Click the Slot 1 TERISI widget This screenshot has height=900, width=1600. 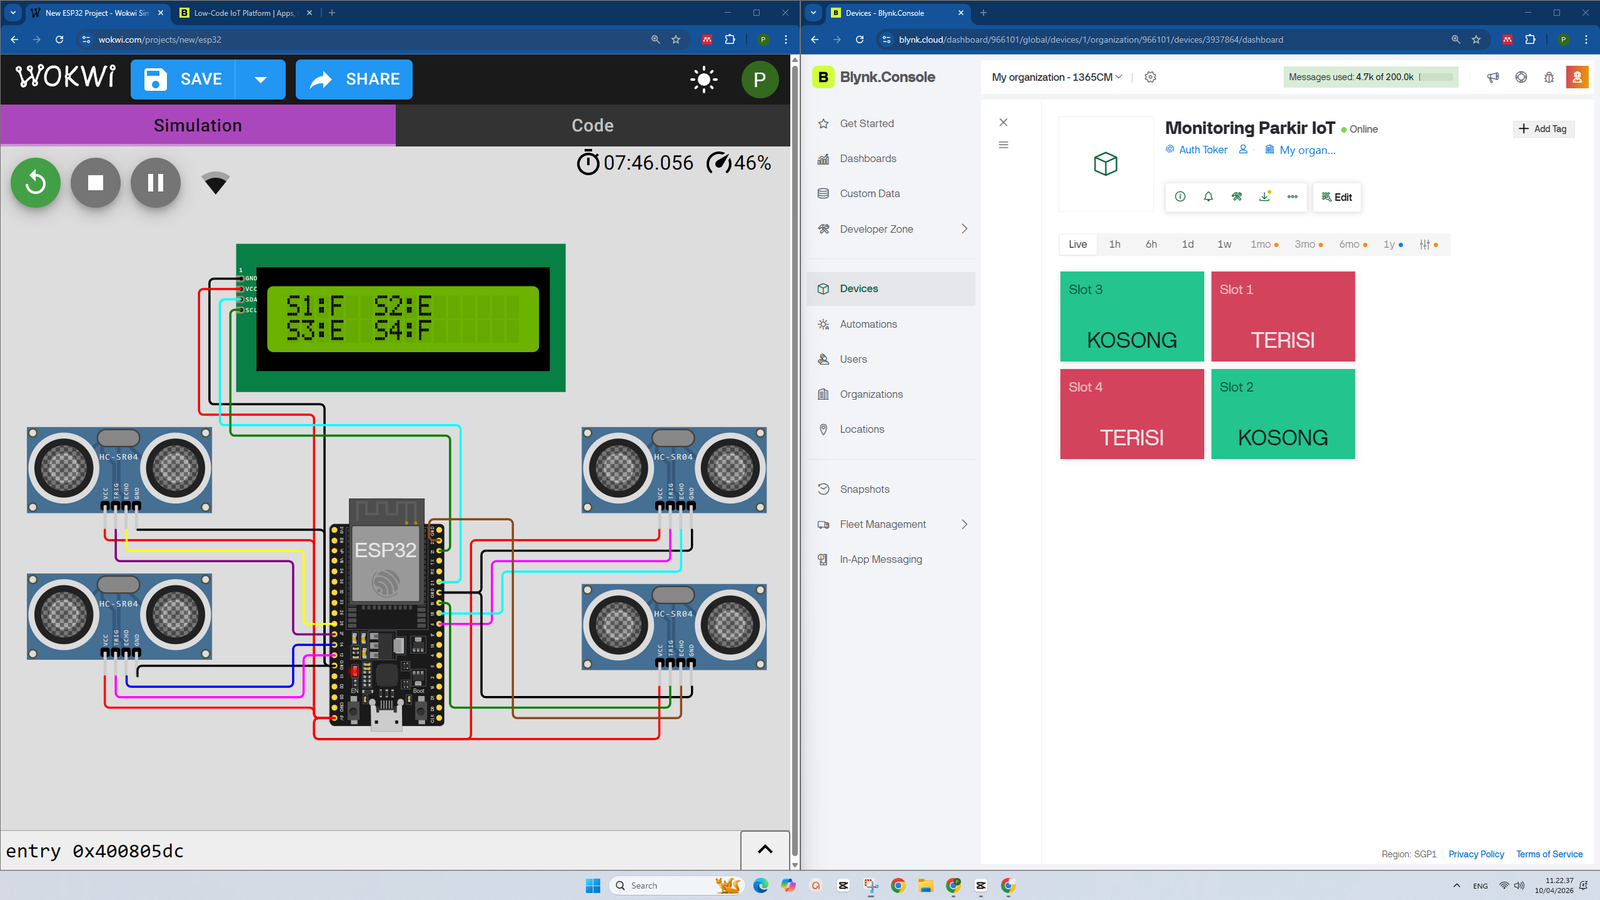[x=1283, y=316]
